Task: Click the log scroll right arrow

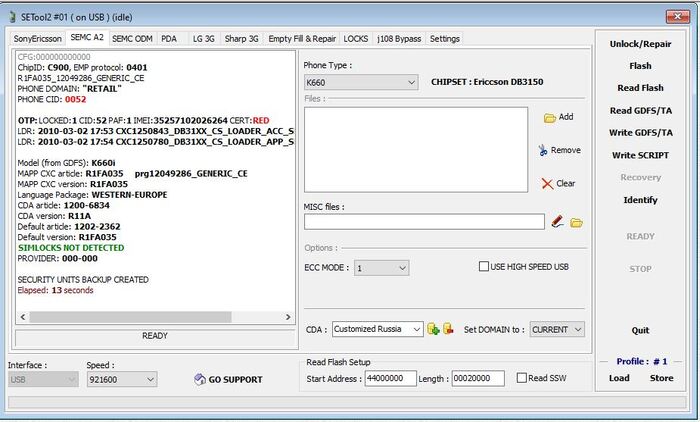Action: point(288,317)
